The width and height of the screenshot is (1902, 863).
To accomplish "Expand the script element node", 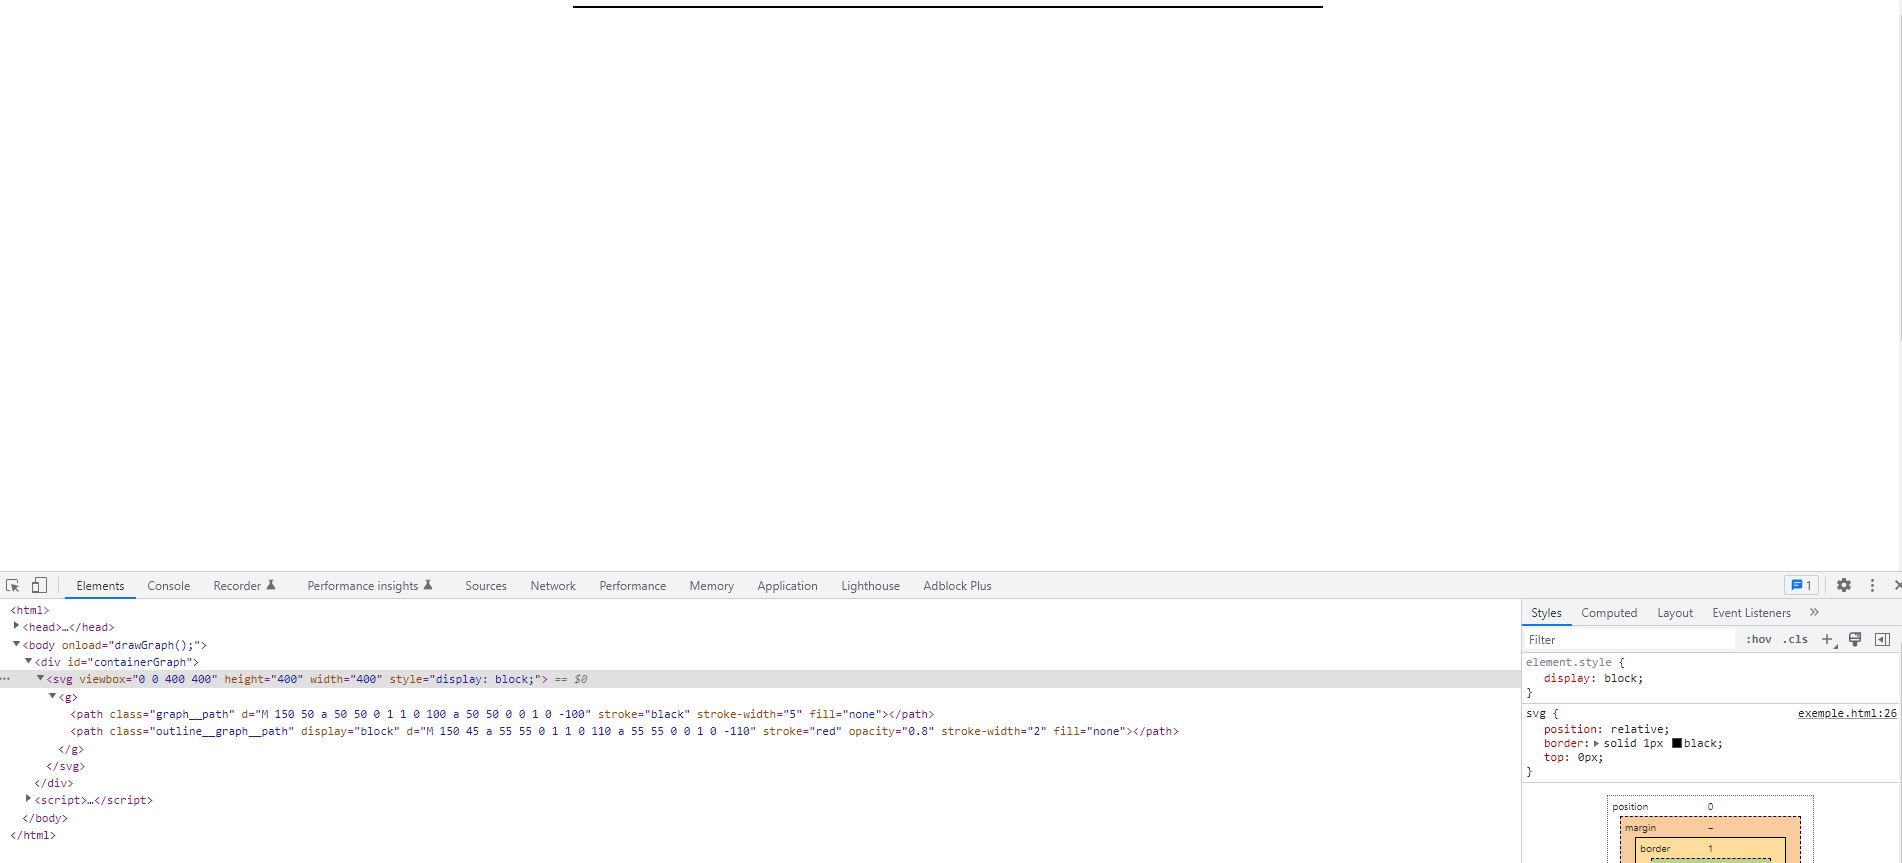I will coord(28,800).
